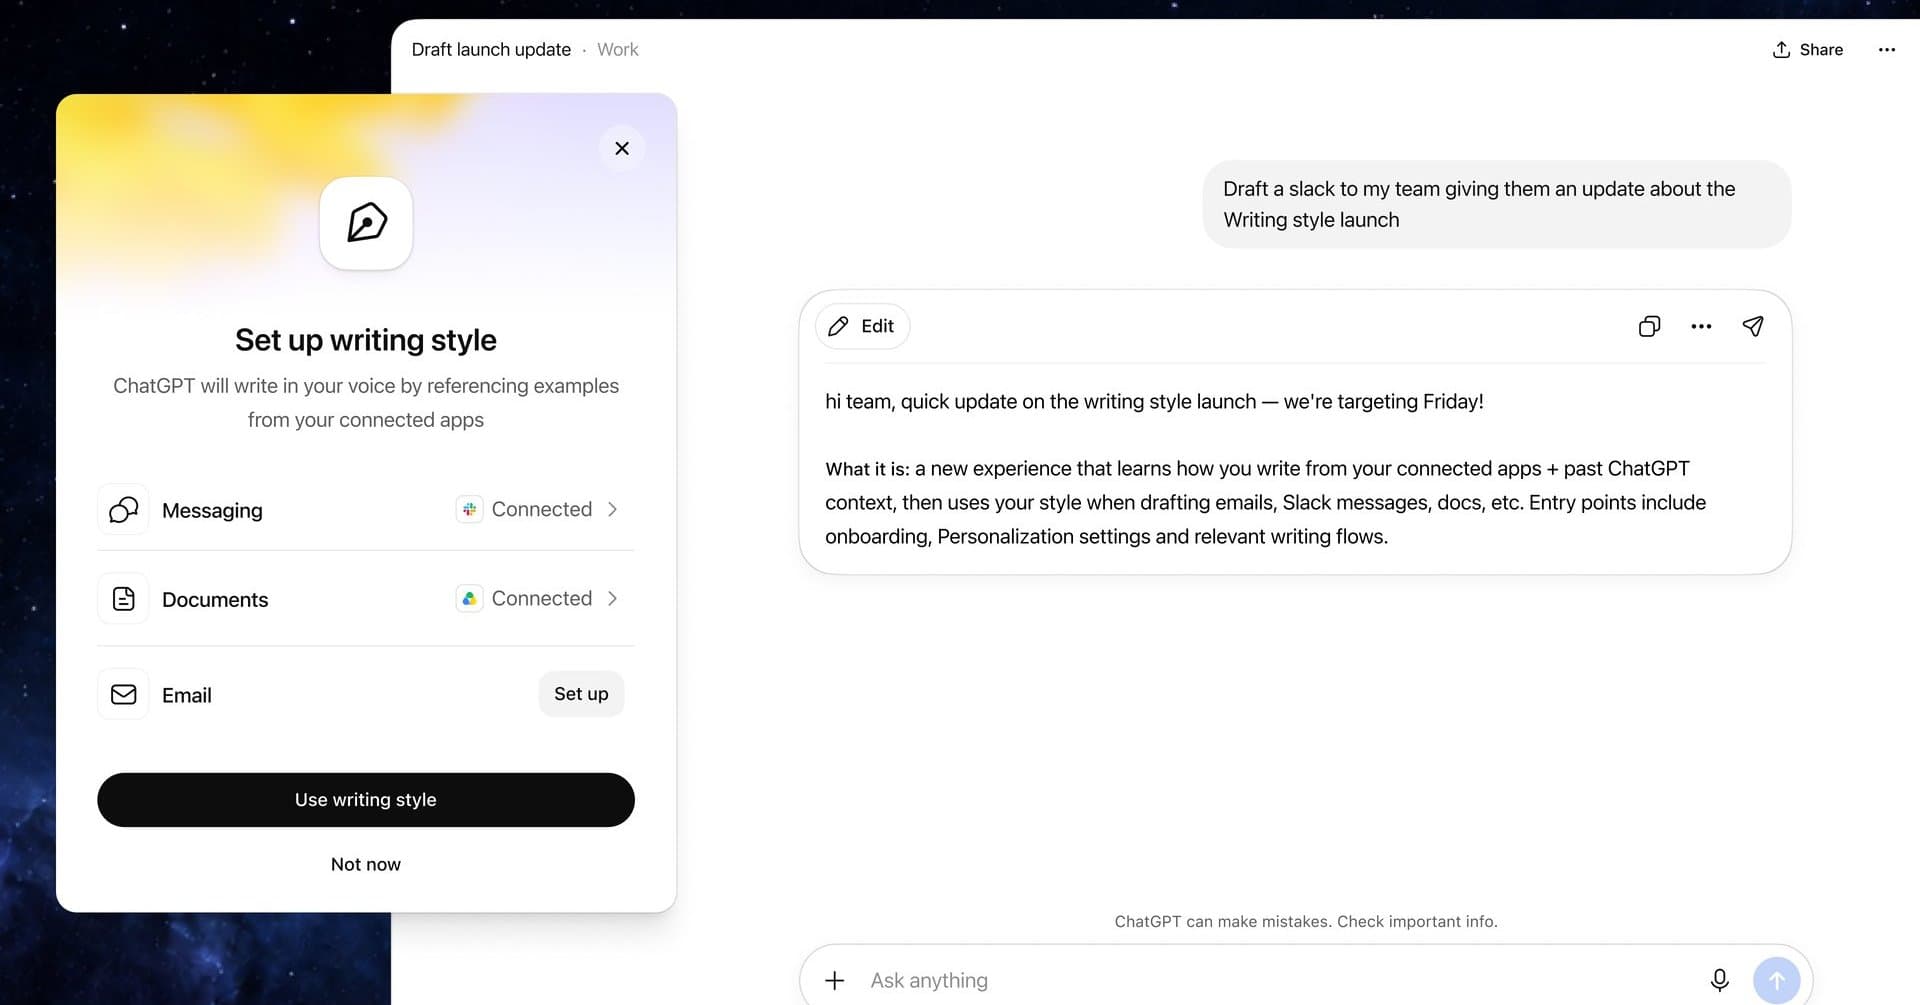
Task: Add an attachment with the plus icon
Action: (834, 980)
